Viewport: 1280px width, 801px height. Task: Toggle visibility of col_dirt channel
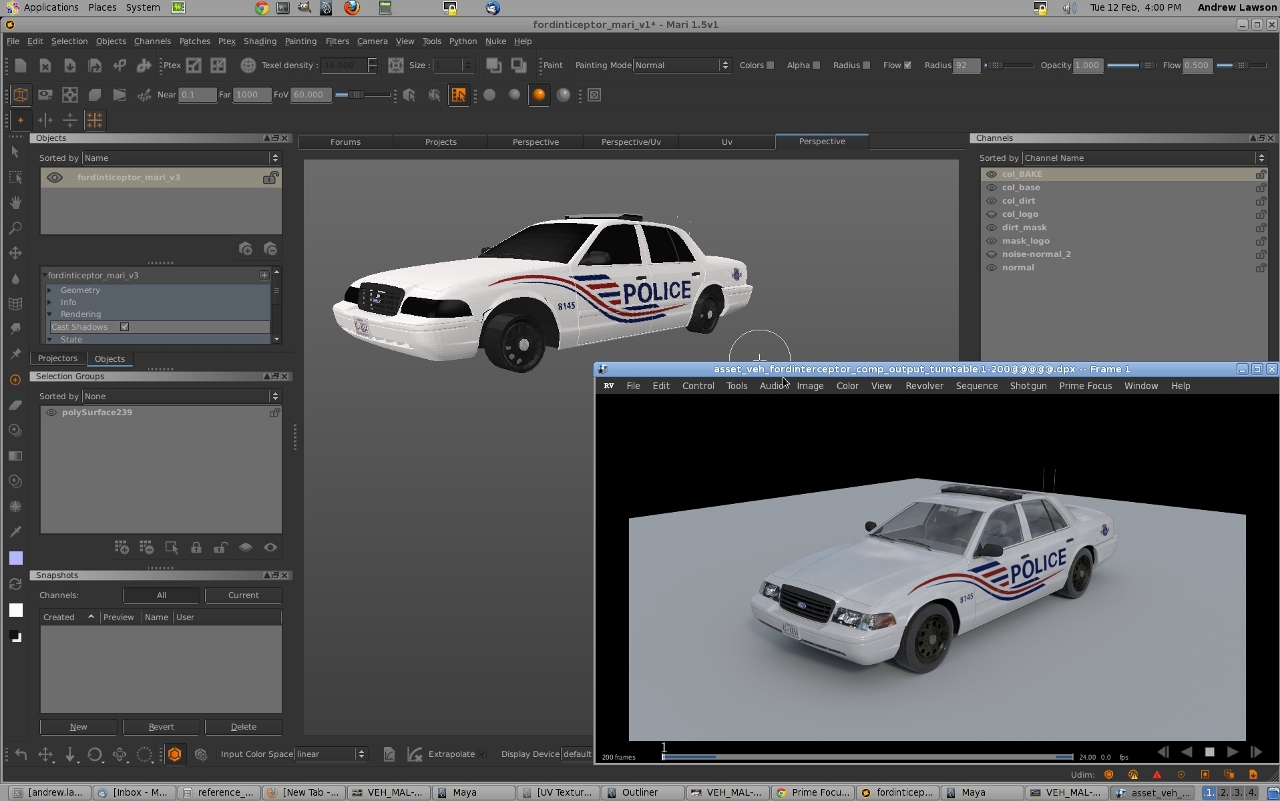pos(991,200)
